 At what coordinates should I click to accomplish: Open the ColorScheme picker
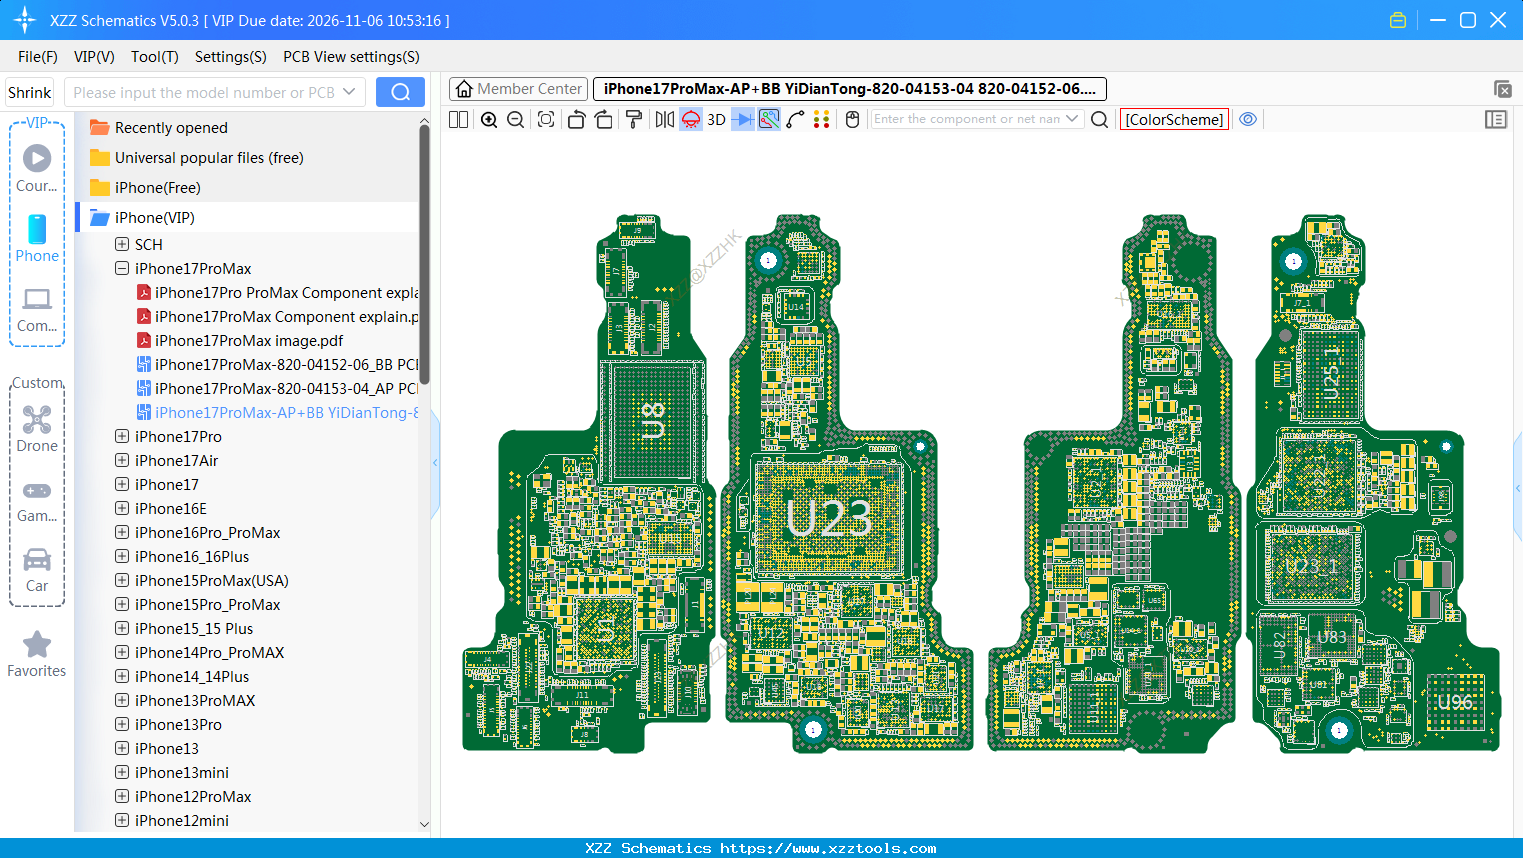pyautogui.click(x=1174, y=119)
